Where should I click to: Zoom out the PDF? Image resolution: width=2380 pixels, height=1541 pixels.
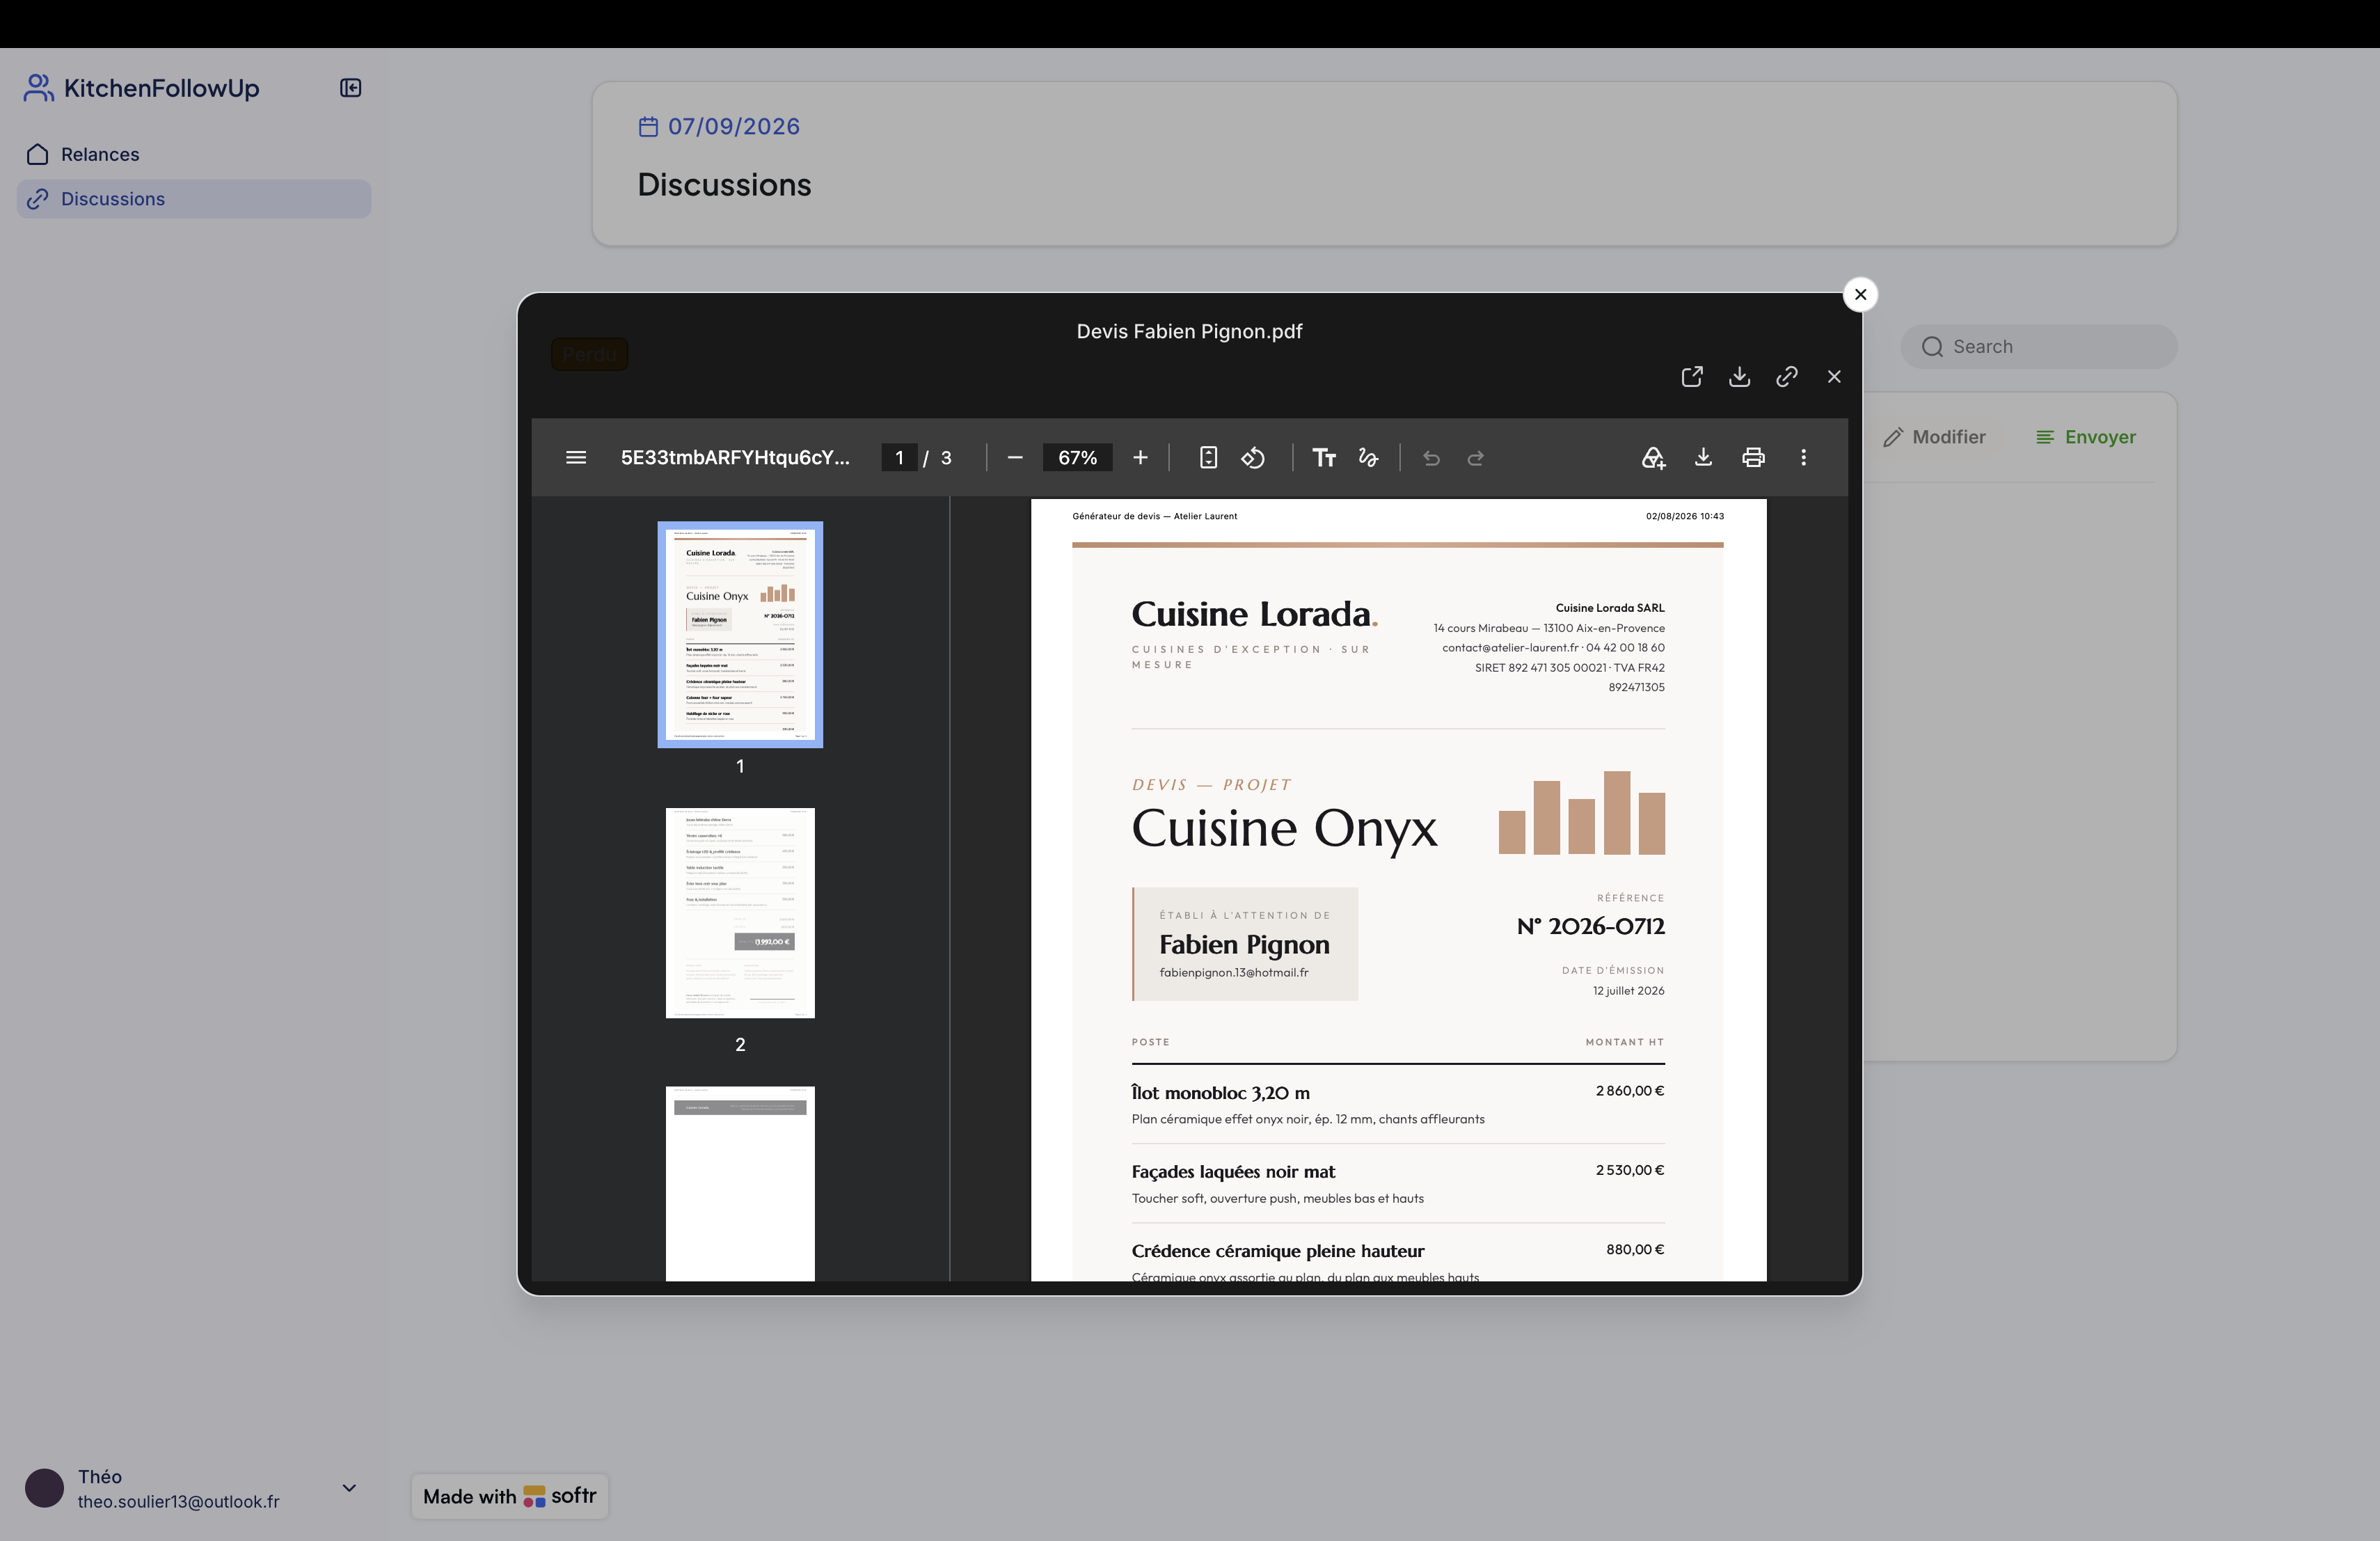(1015, 457)
